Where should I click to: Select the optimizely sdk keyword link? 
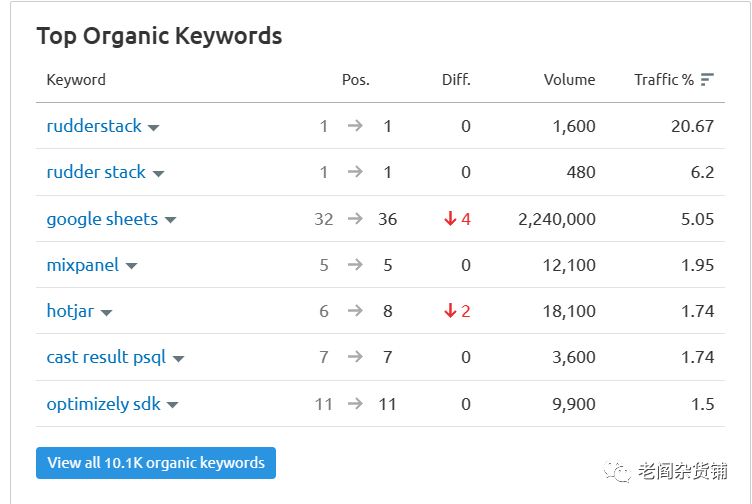[104, 404]
